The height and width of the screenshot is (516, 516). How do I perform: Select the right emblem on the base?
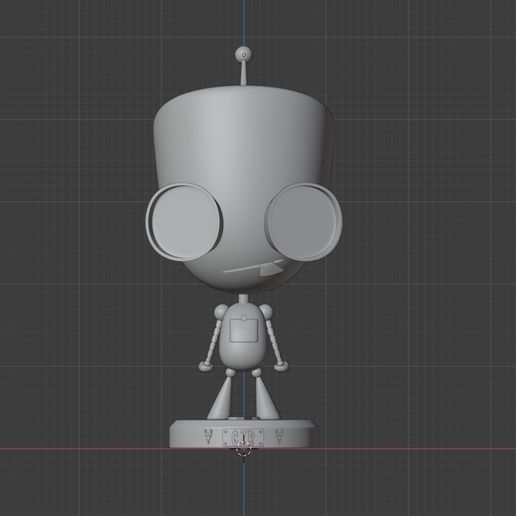[x=279, y=436]
